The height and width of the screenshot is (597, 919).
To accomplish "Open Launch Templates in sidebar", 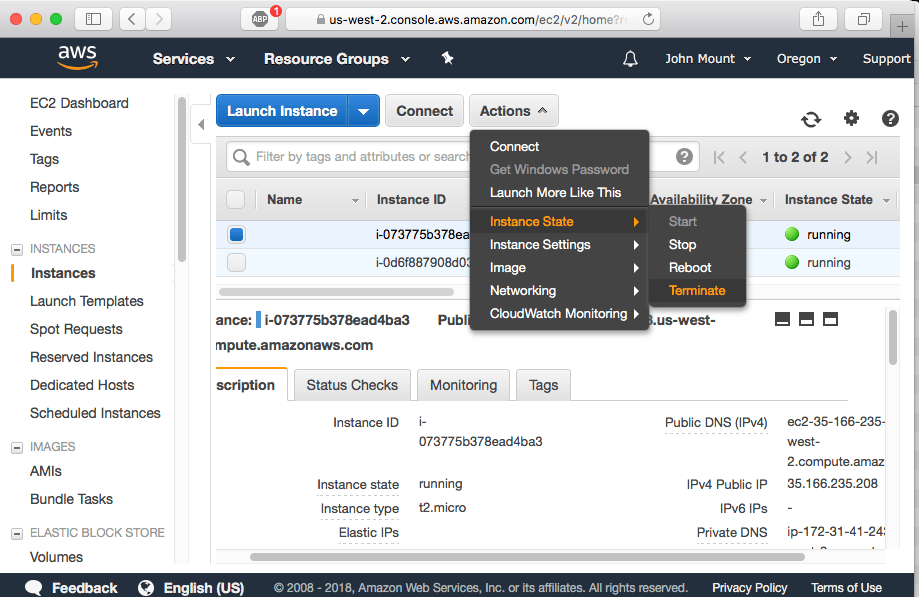I will (x=87, y=301).
